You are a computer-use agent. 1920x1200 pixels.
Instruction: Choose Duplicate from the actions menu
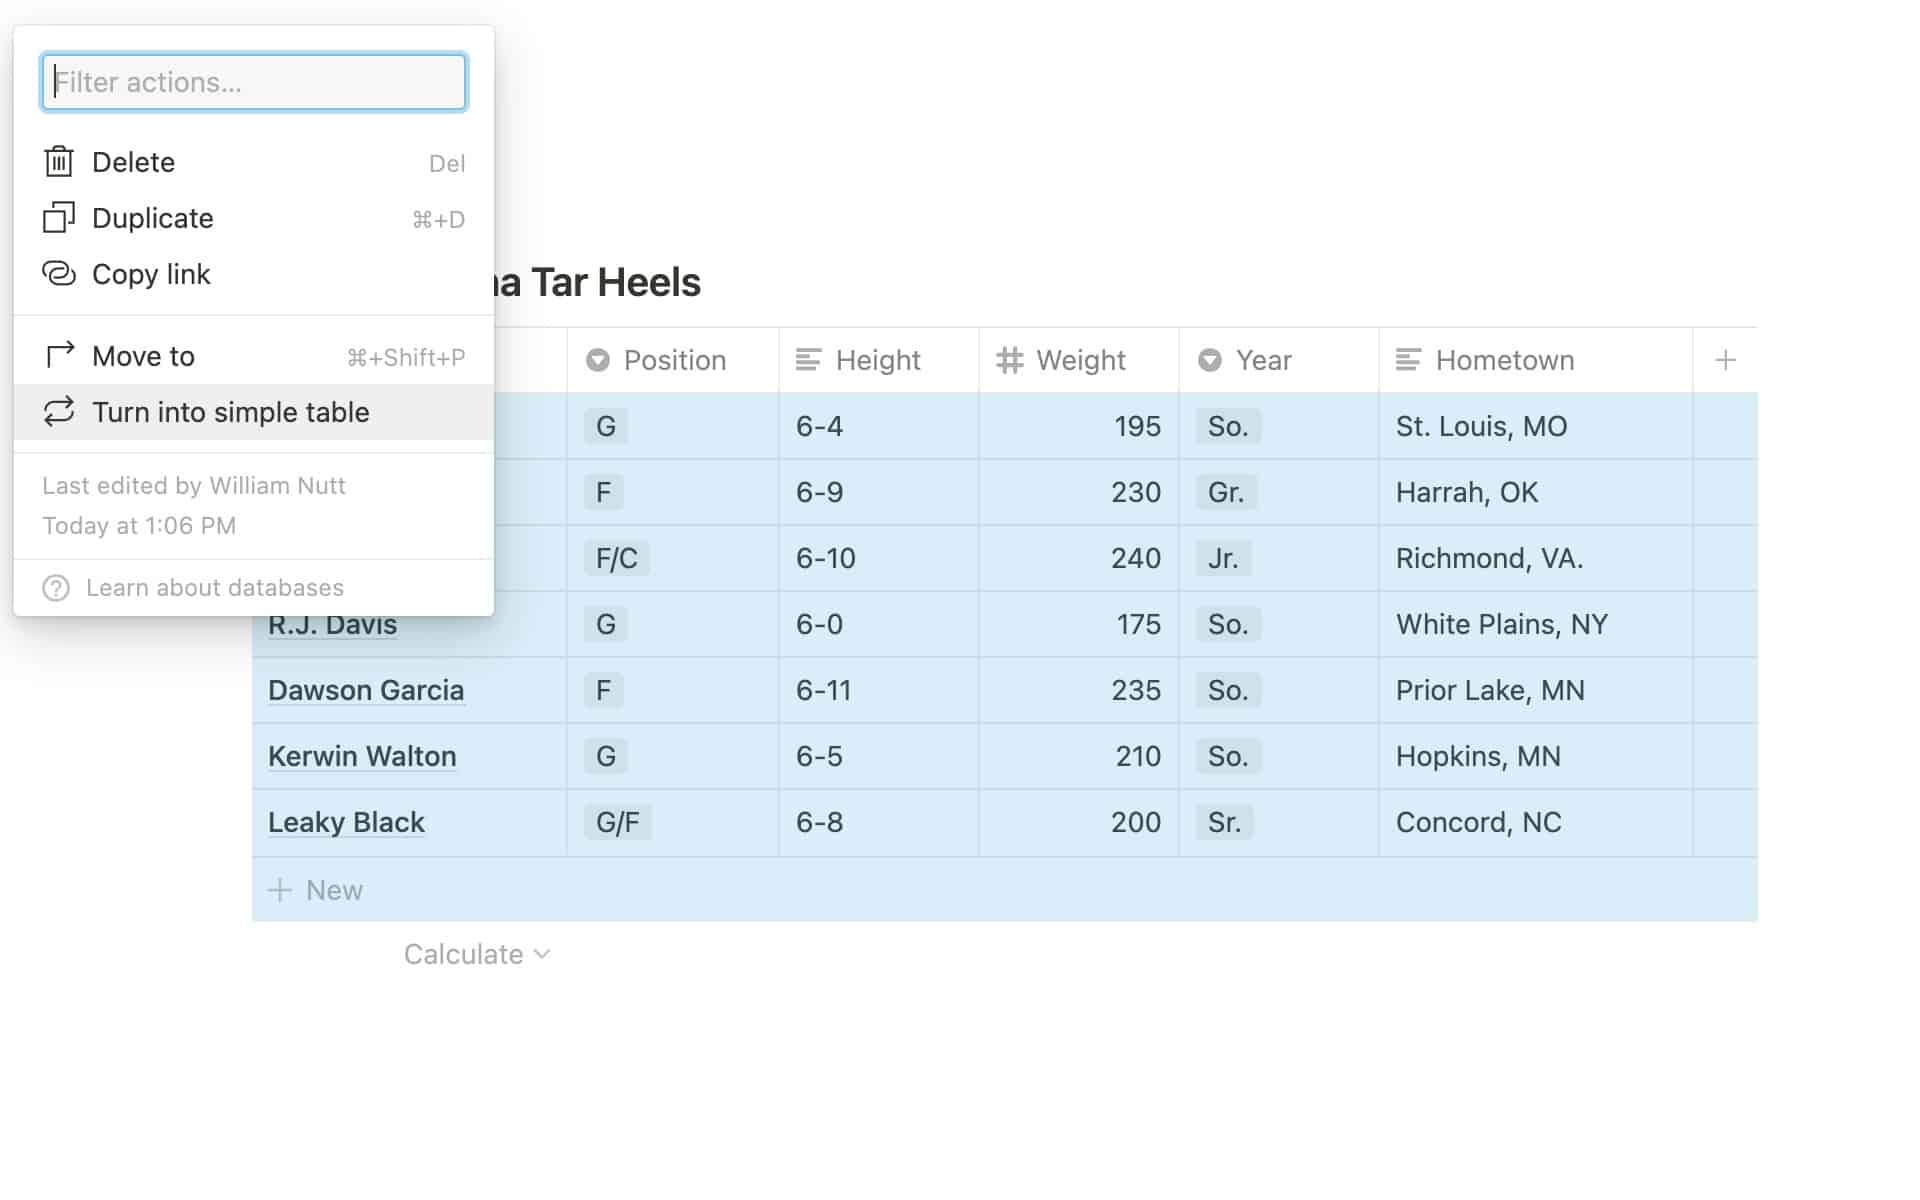[152, 218]
